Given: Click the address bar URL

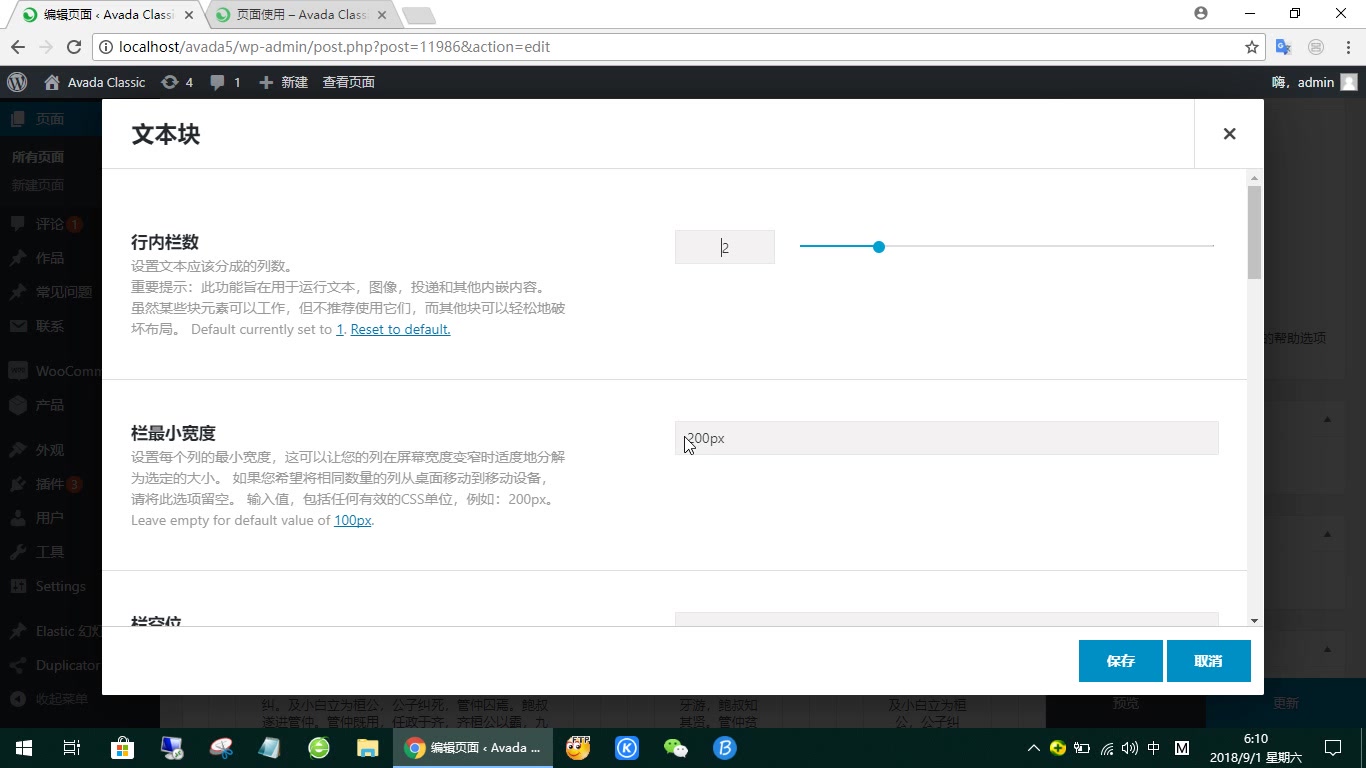Looking at the screenshot, I should point(334,47).
